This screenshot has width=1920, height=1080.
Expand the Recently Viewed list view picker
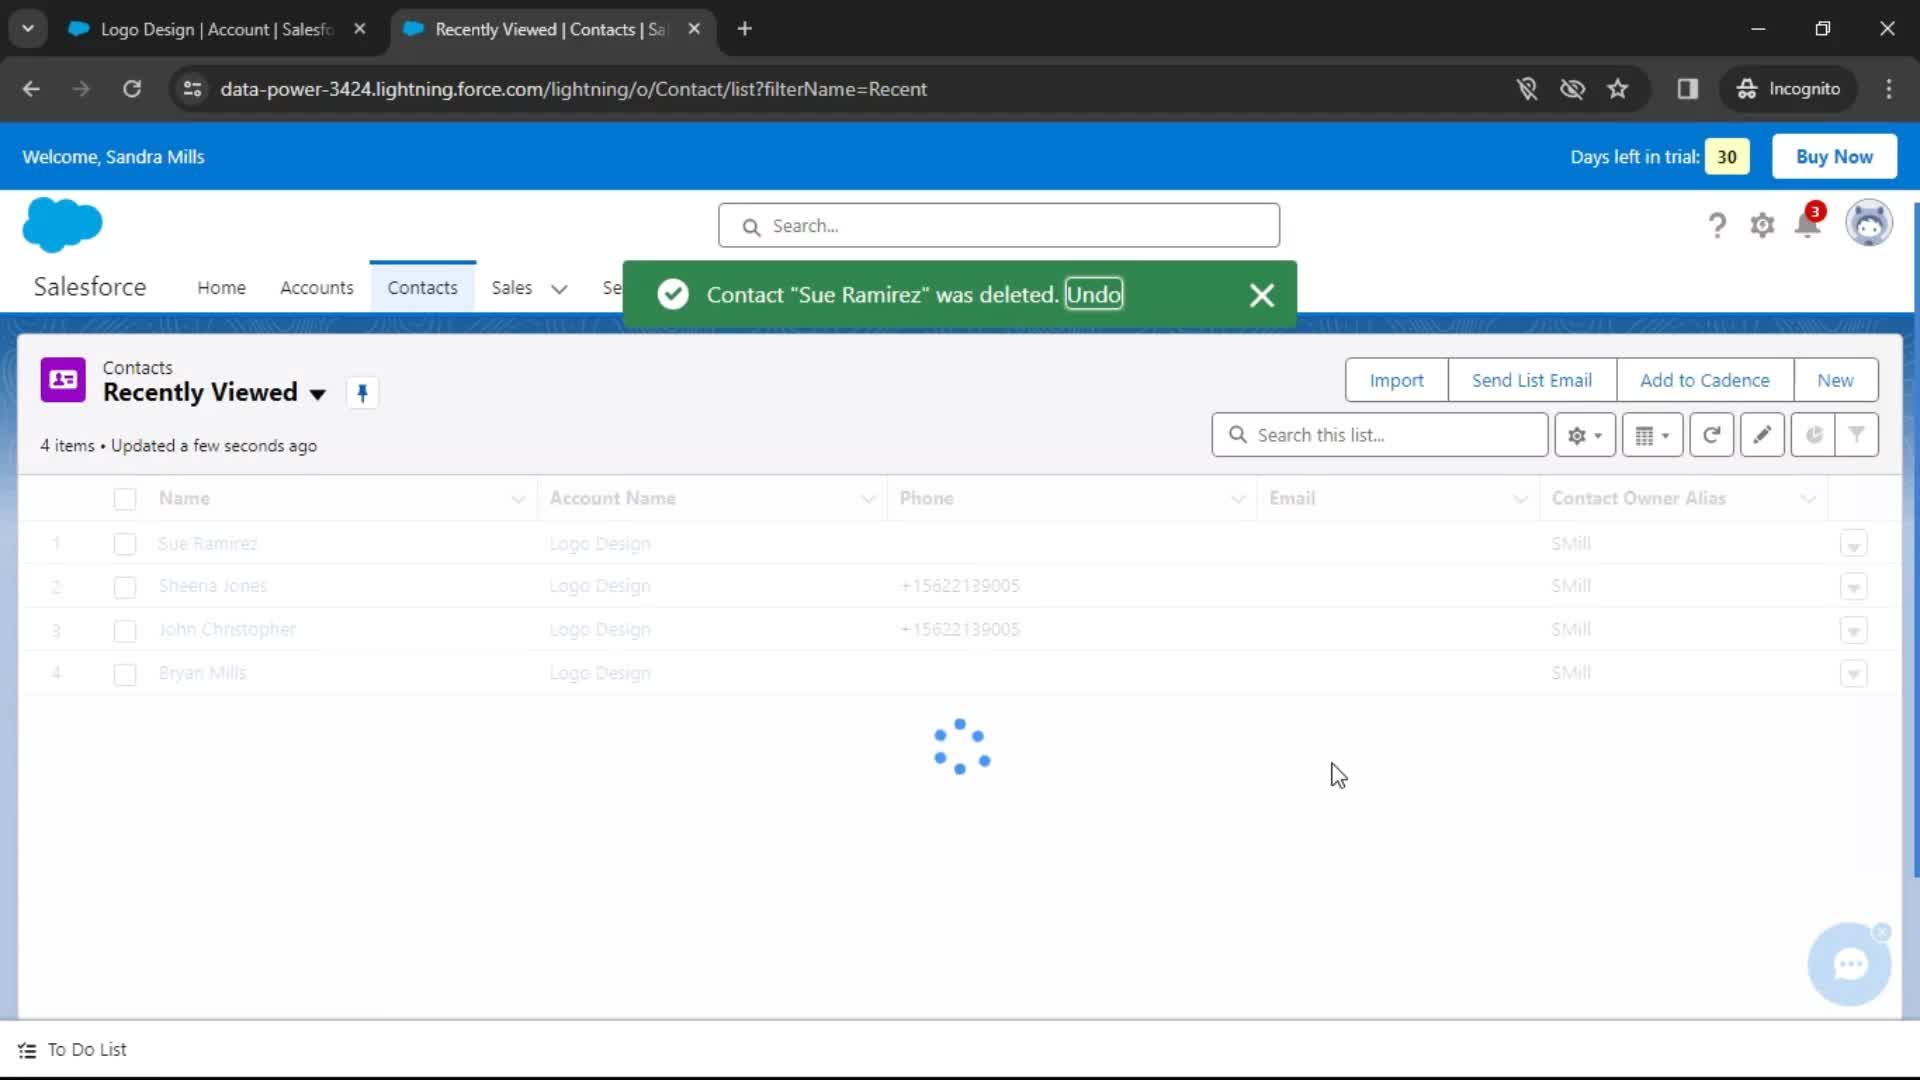pos(318,394)
